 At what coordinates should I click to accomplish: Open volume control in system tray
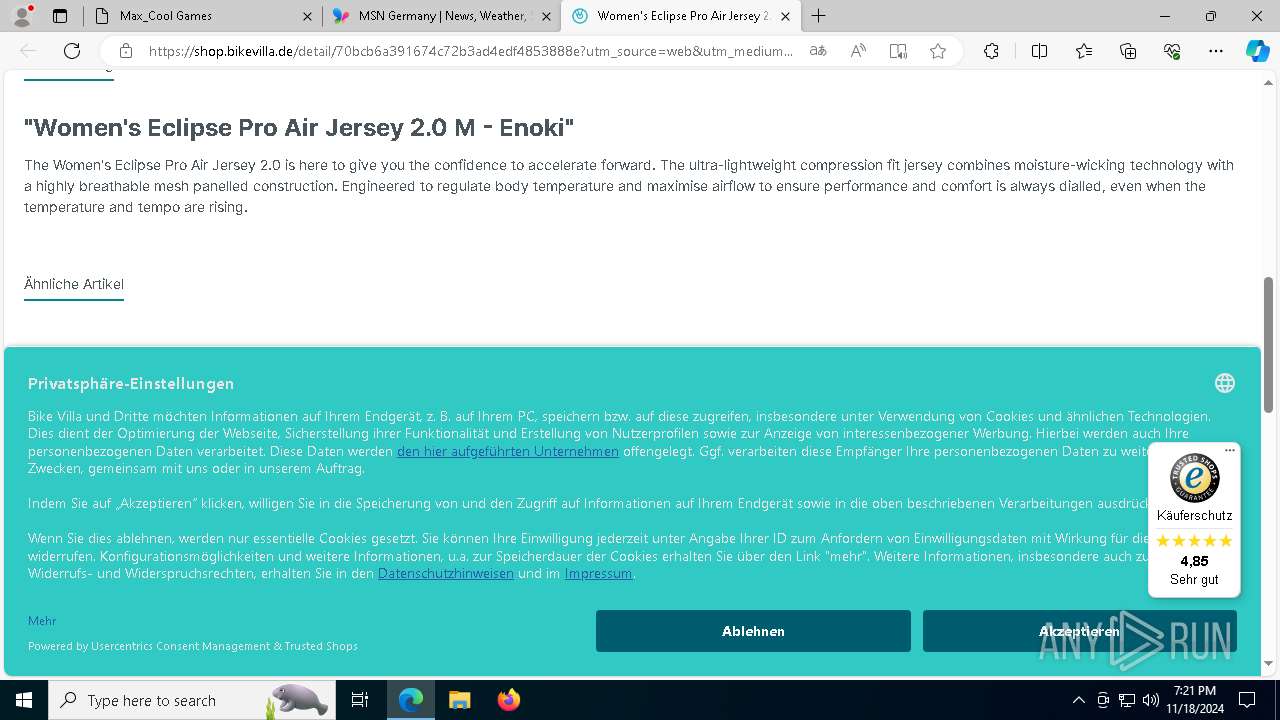[1151, 700]
